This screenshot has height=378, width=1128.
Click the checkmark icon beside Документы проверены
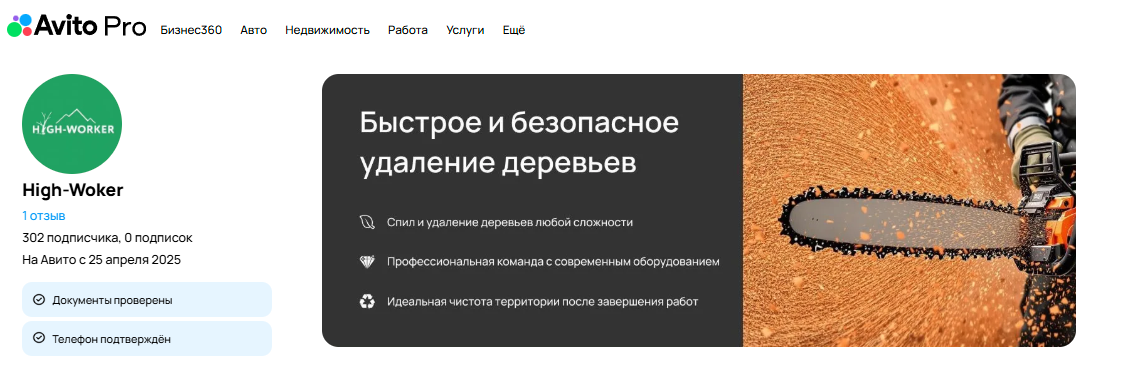[39, 300]
